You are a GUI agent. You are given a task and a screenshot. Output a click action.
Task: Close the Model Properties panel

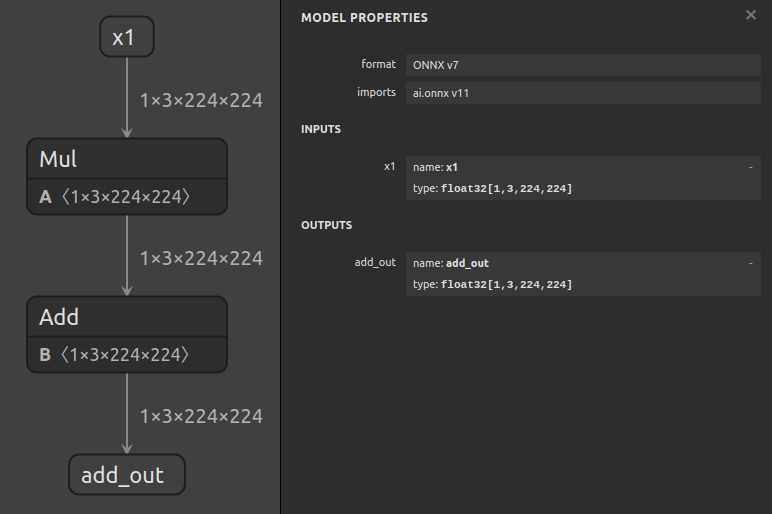[x=751, y=15]
